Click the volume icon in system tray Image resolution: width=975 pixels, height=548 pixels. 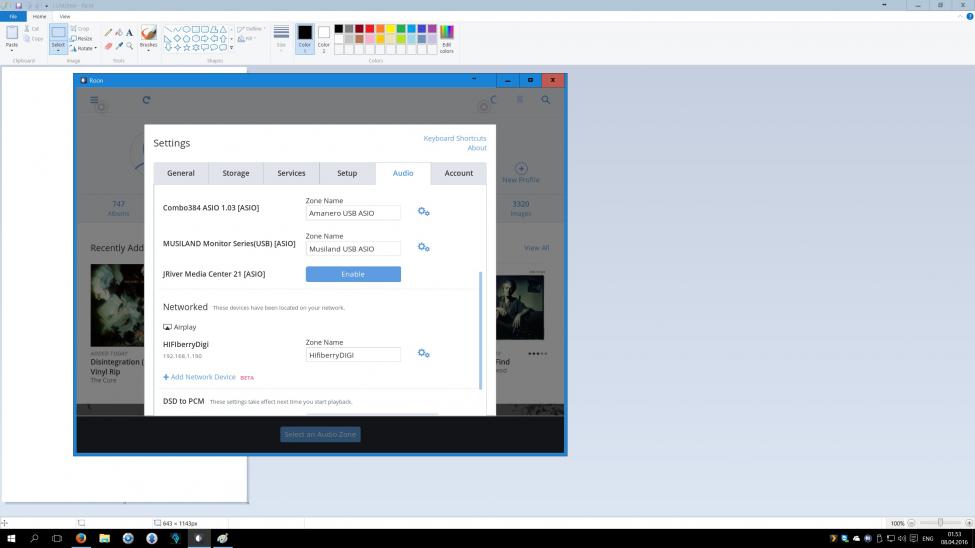902,539
